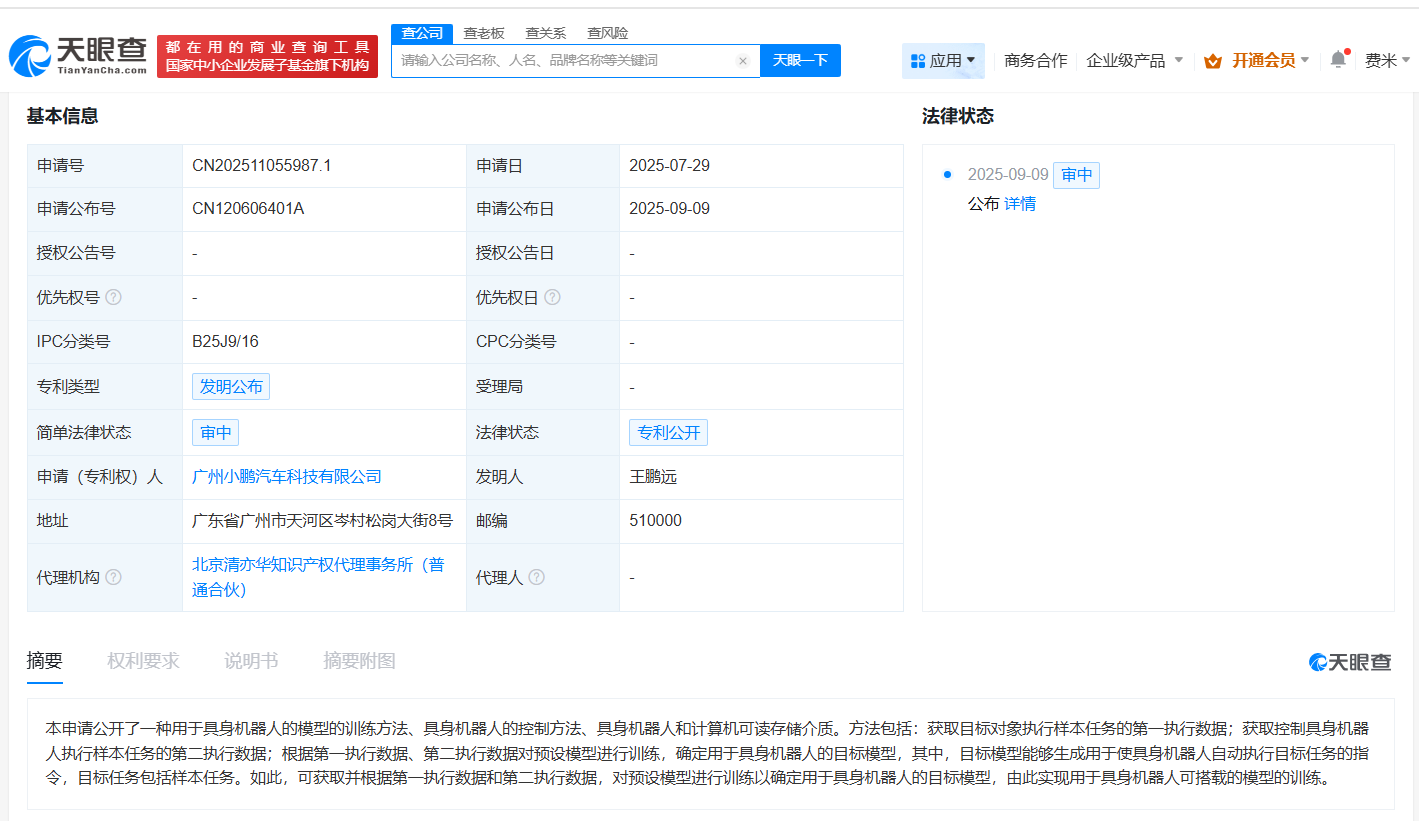Click the 应用 grid icon in navbar
The width and height of the screenshot is (1419, 821).
919,60
